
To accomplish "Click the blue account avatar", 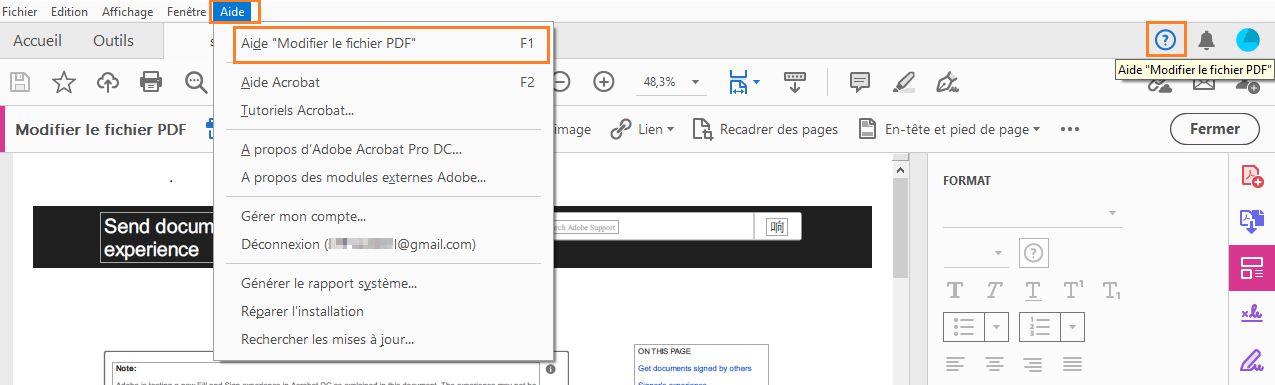I will click(x=1248, y=40).
